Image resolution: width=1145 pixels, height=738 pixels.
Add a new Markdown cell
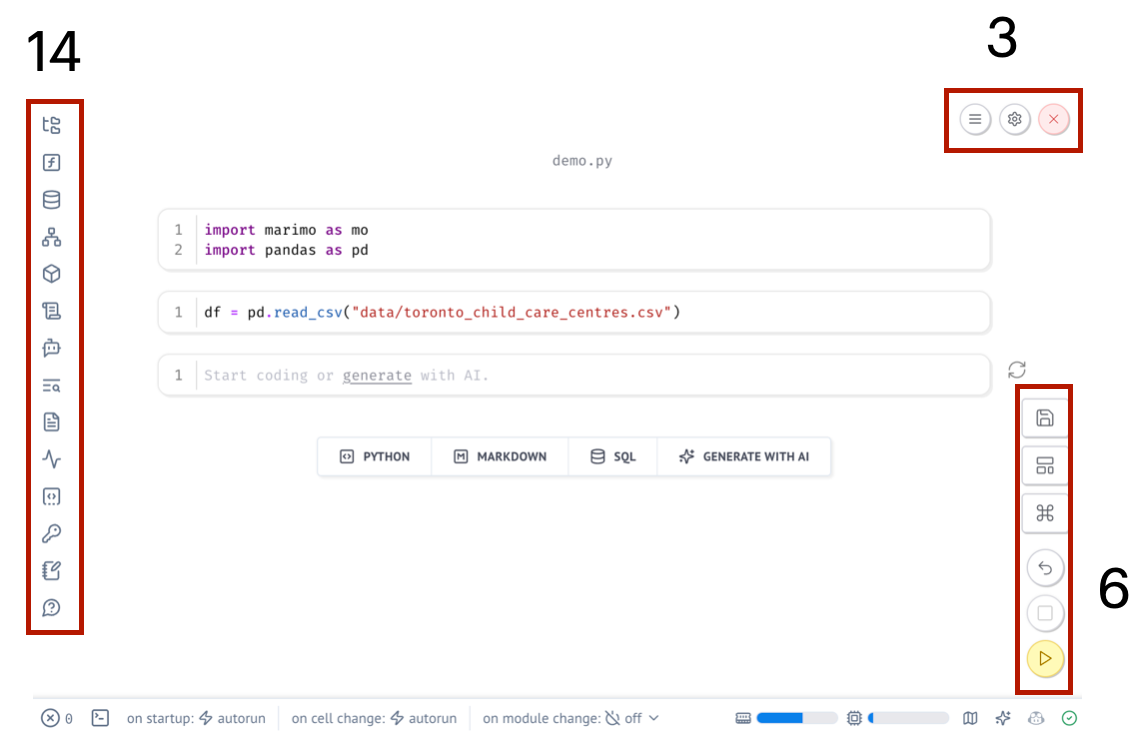tap(500, 456)
